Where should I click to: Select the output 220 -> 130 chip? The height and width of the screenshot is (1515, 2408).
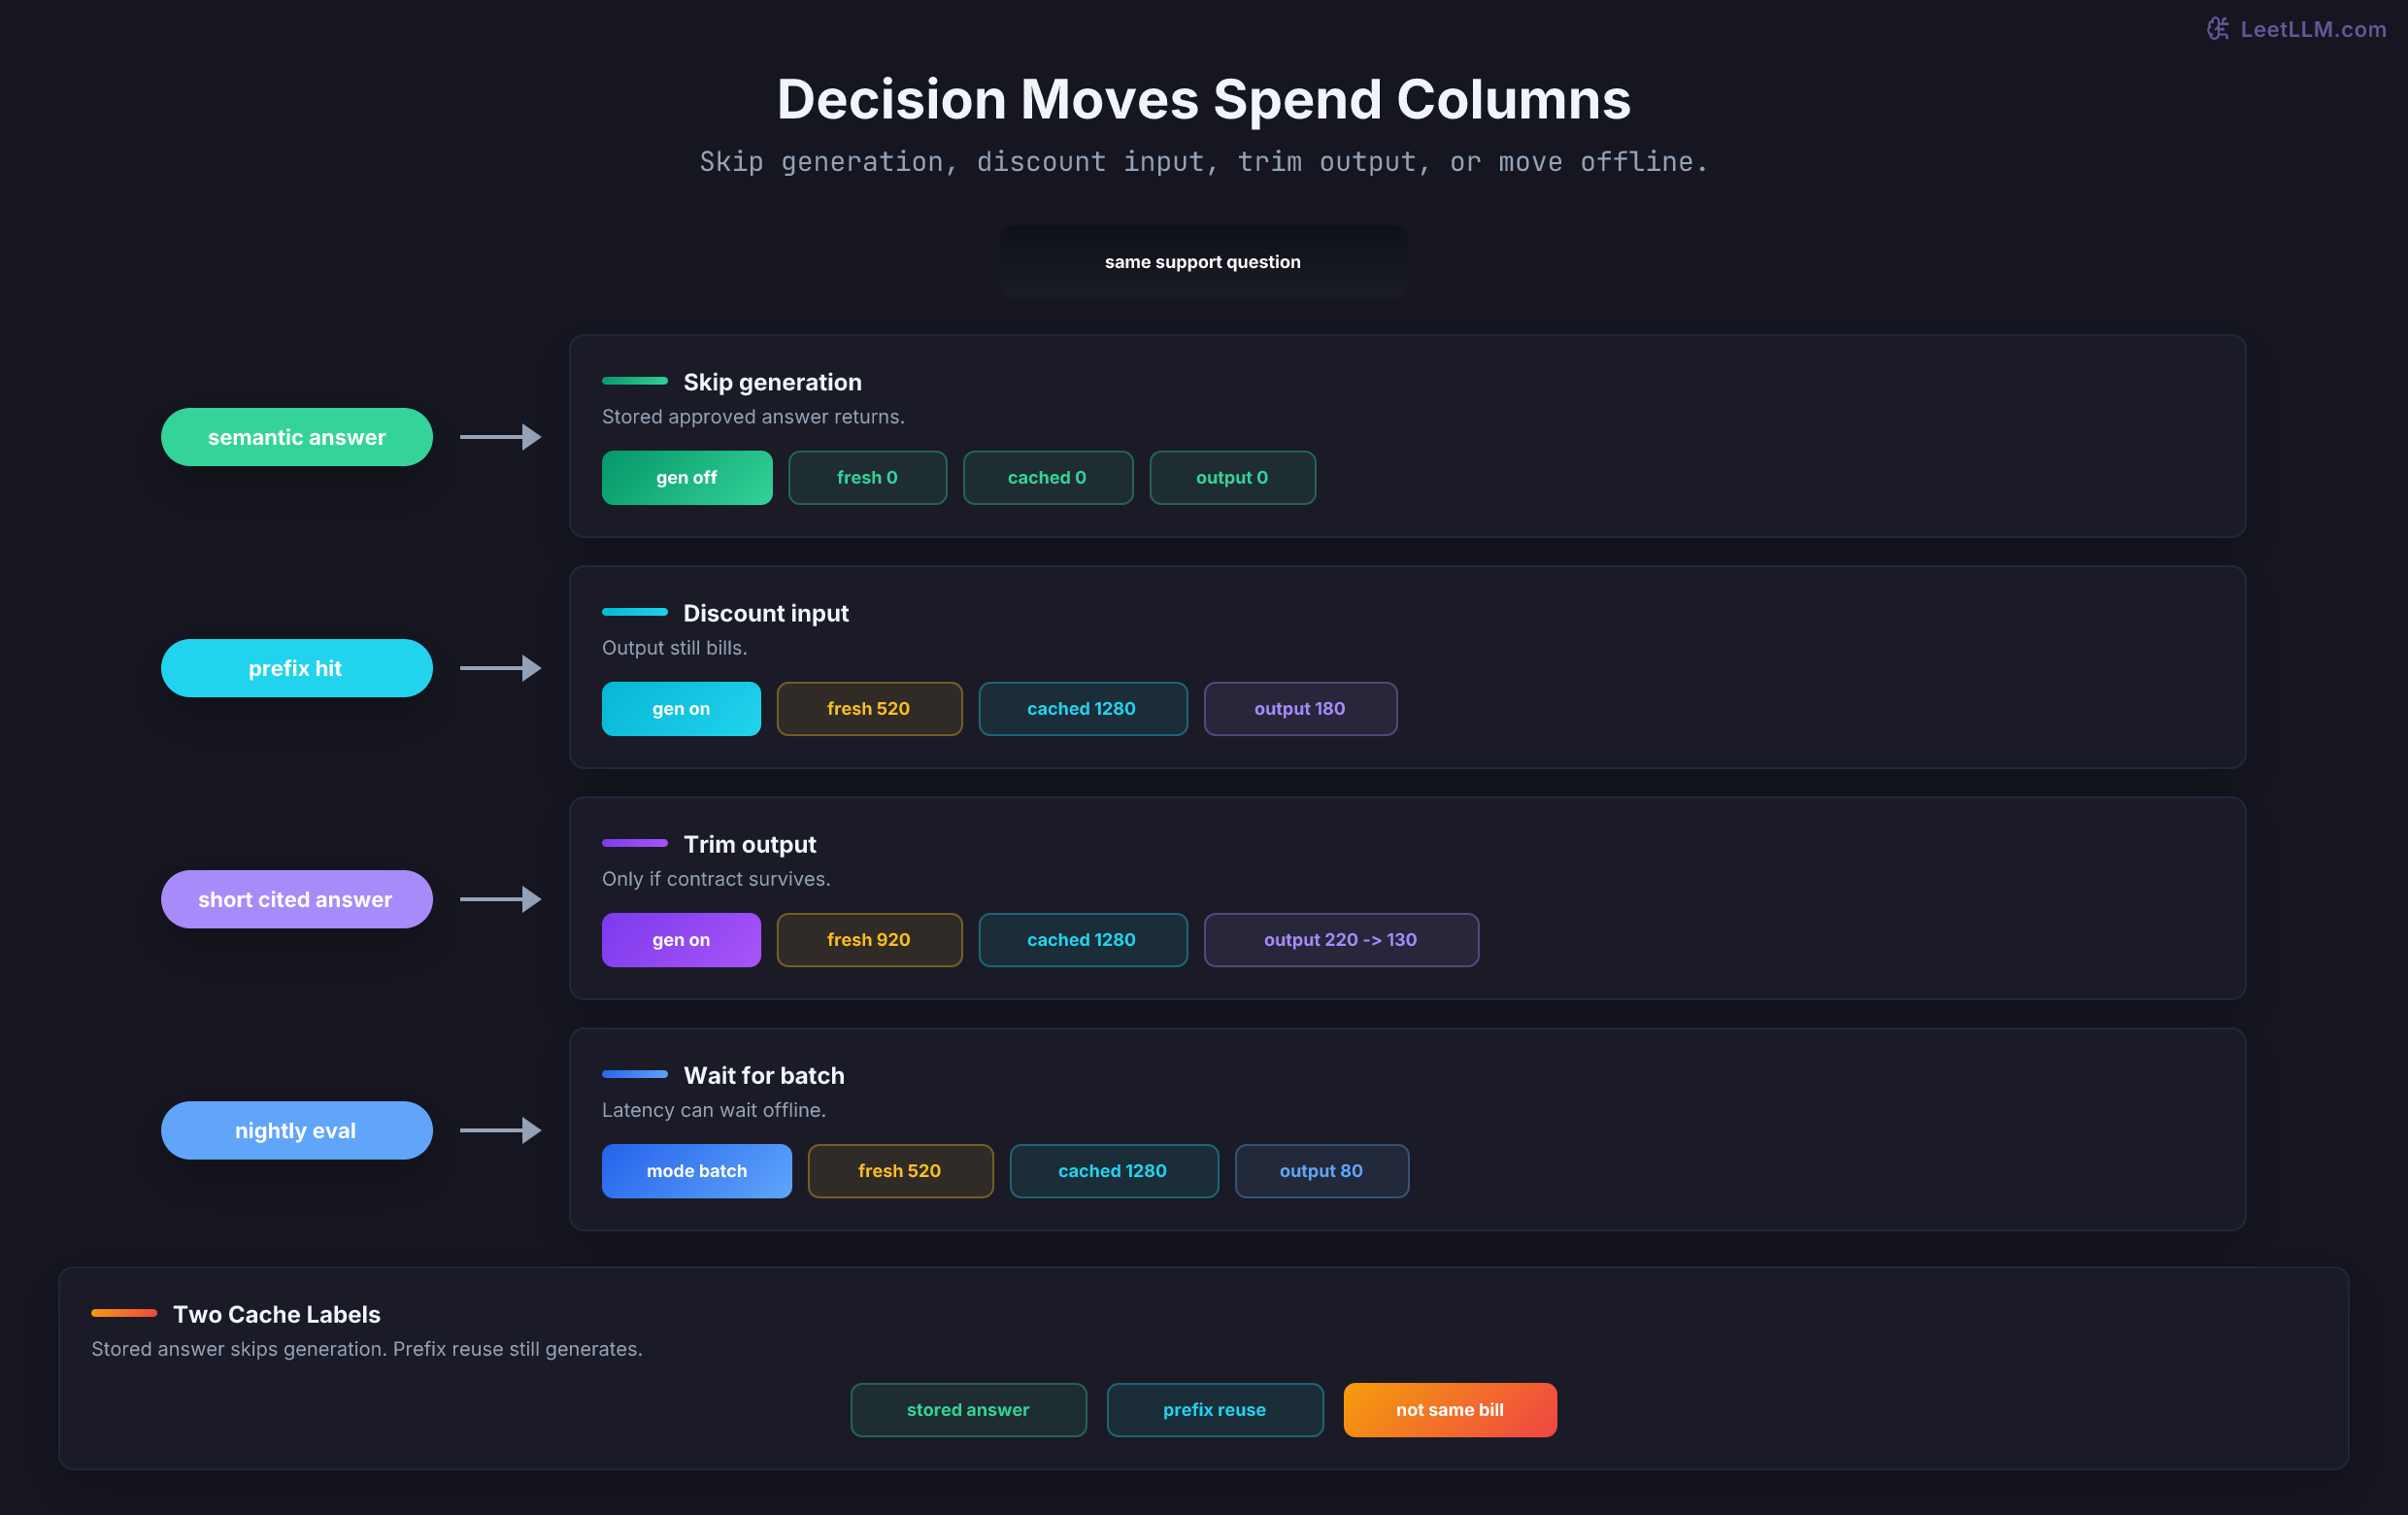coord(1341,940)
